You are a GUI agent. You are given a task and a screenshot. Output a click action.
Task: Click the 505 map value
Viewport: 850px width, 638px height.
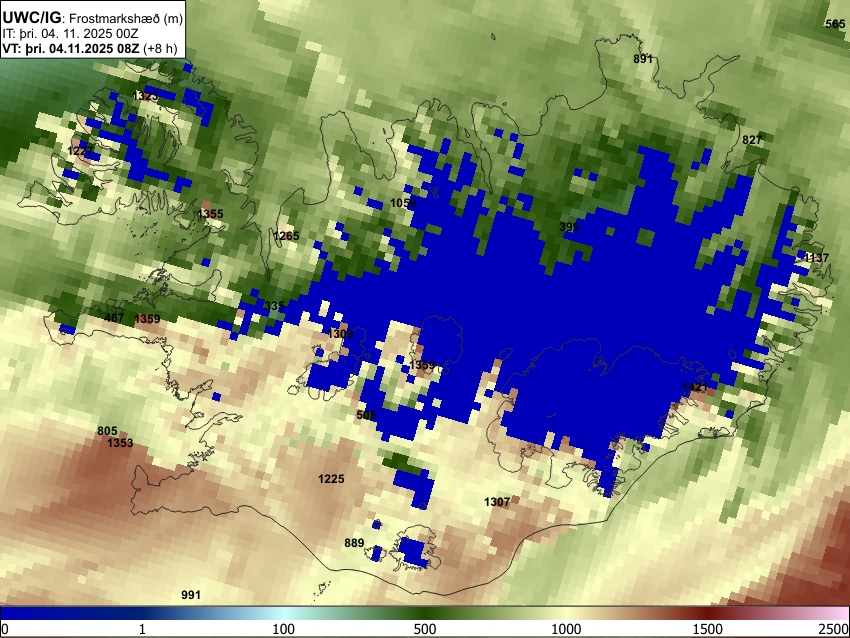pyautogui.click(x=366, y=415)
